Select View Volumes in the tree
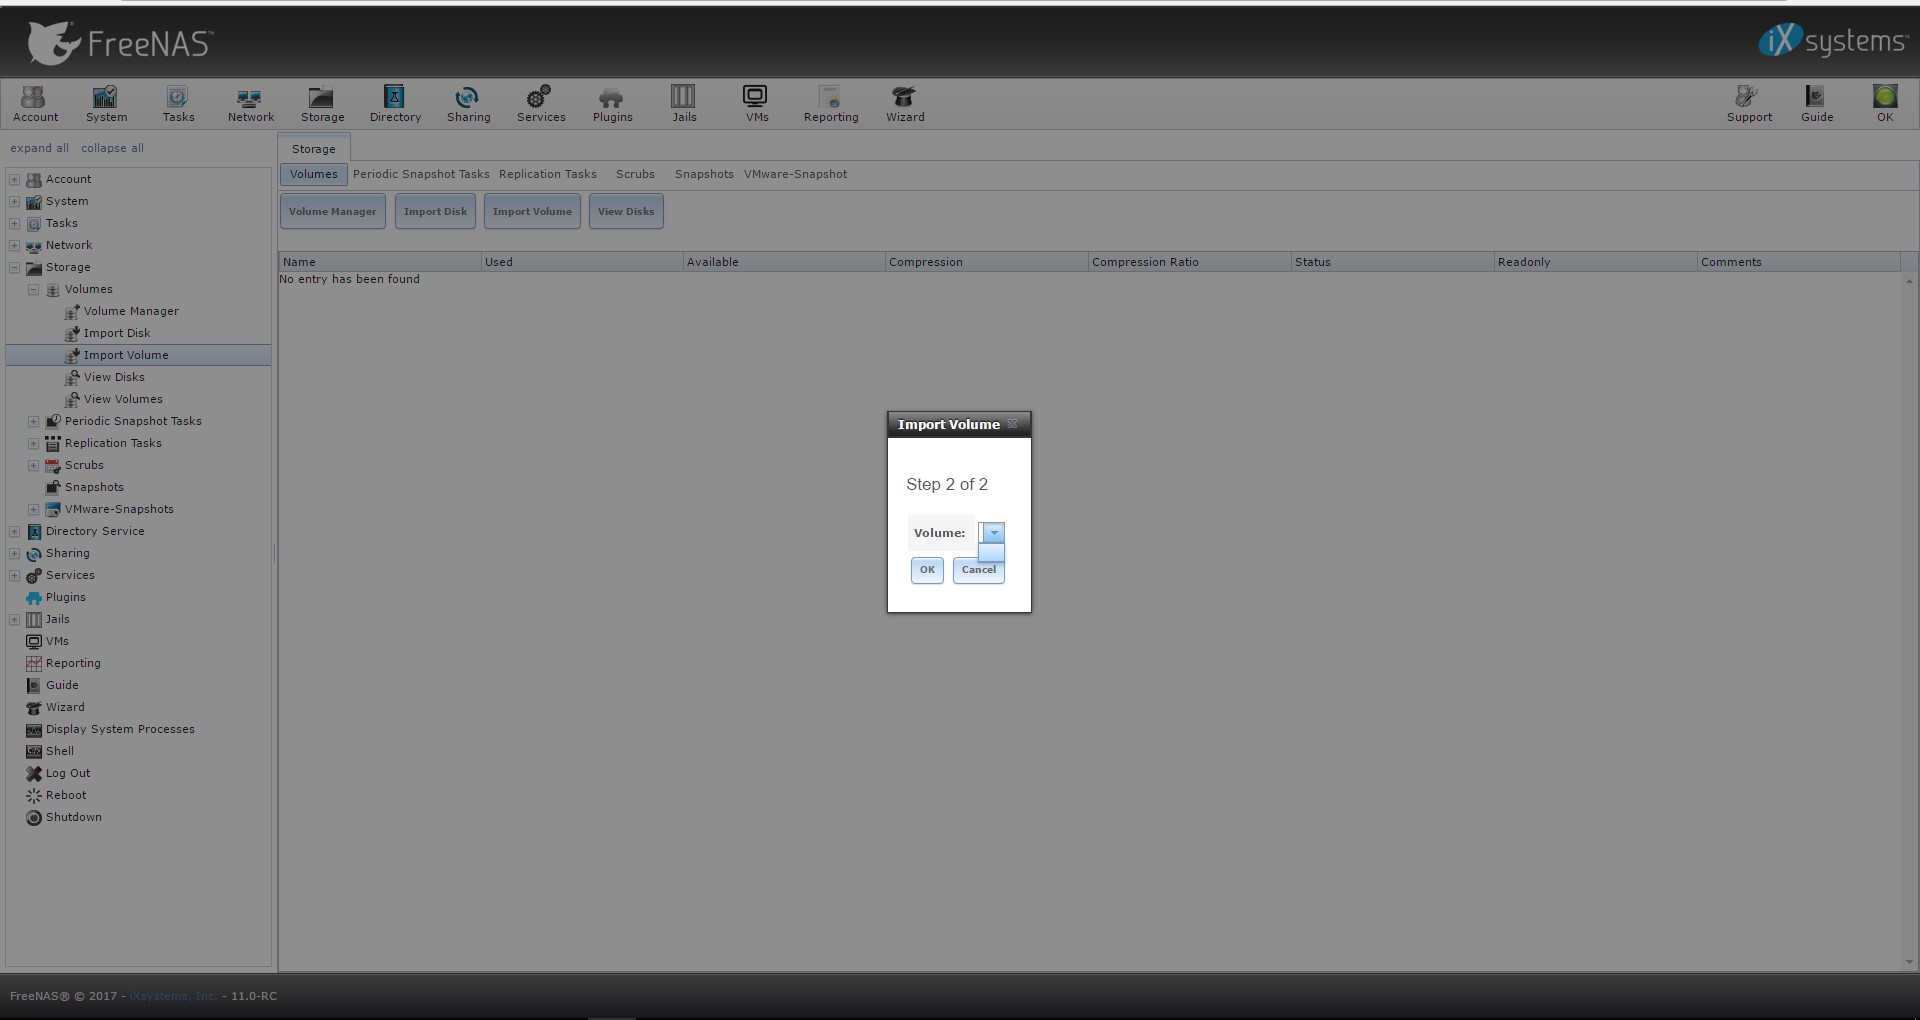The height and width of the screenshot is (1020, 1920). pyautogui.click(x=123, y=399)
